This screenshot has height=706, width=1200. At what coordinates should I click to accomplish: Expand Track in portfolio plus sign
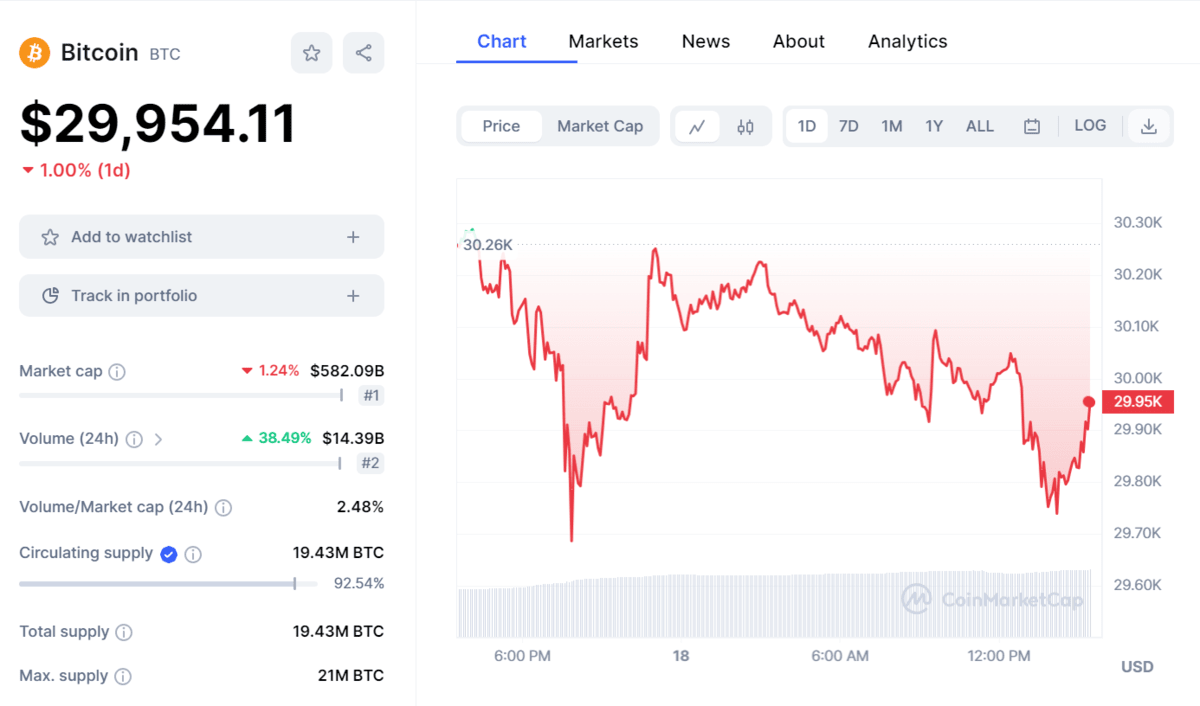coord(353,296)
